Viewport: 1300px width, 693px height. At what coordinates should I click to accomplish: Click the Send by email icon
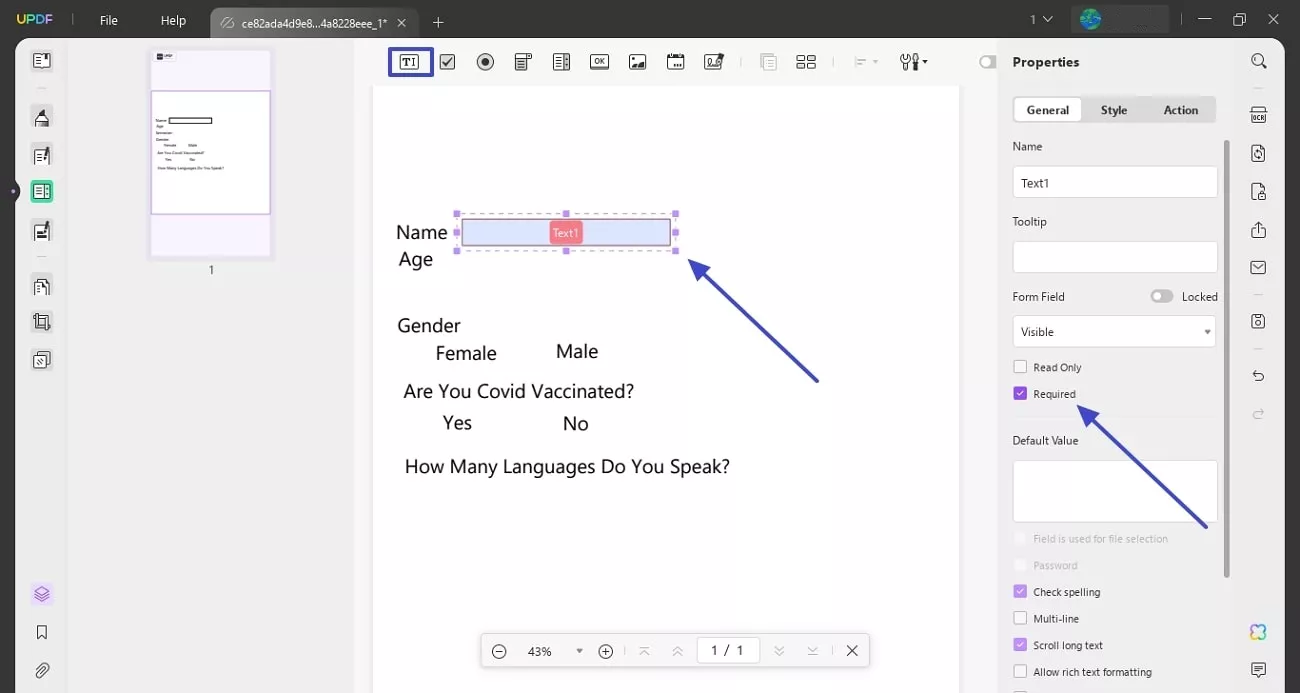pos(1258,267)
